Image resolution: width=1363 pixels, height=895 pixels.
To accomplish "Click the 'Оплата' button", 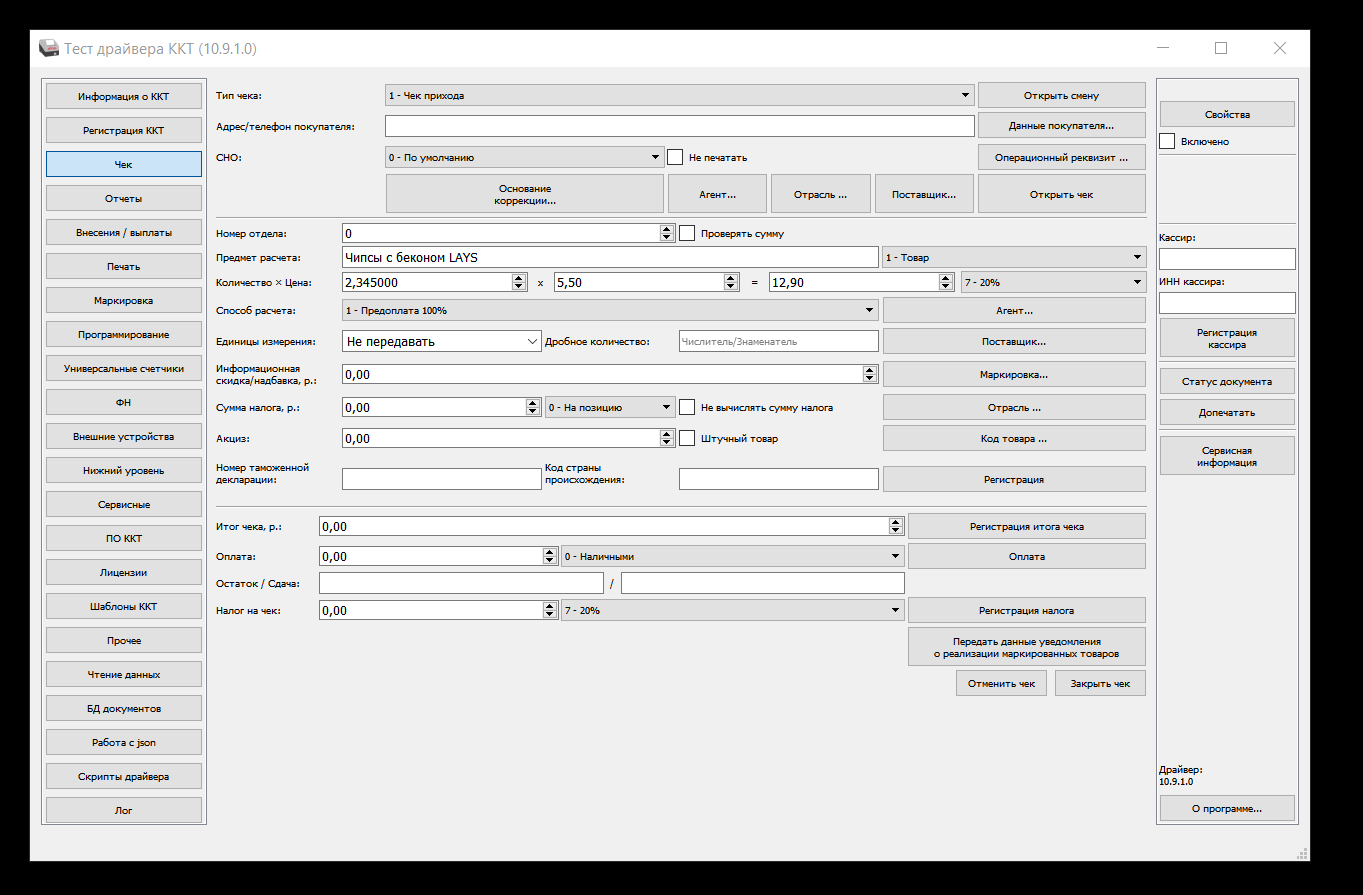I will (x=1027, y=556).
